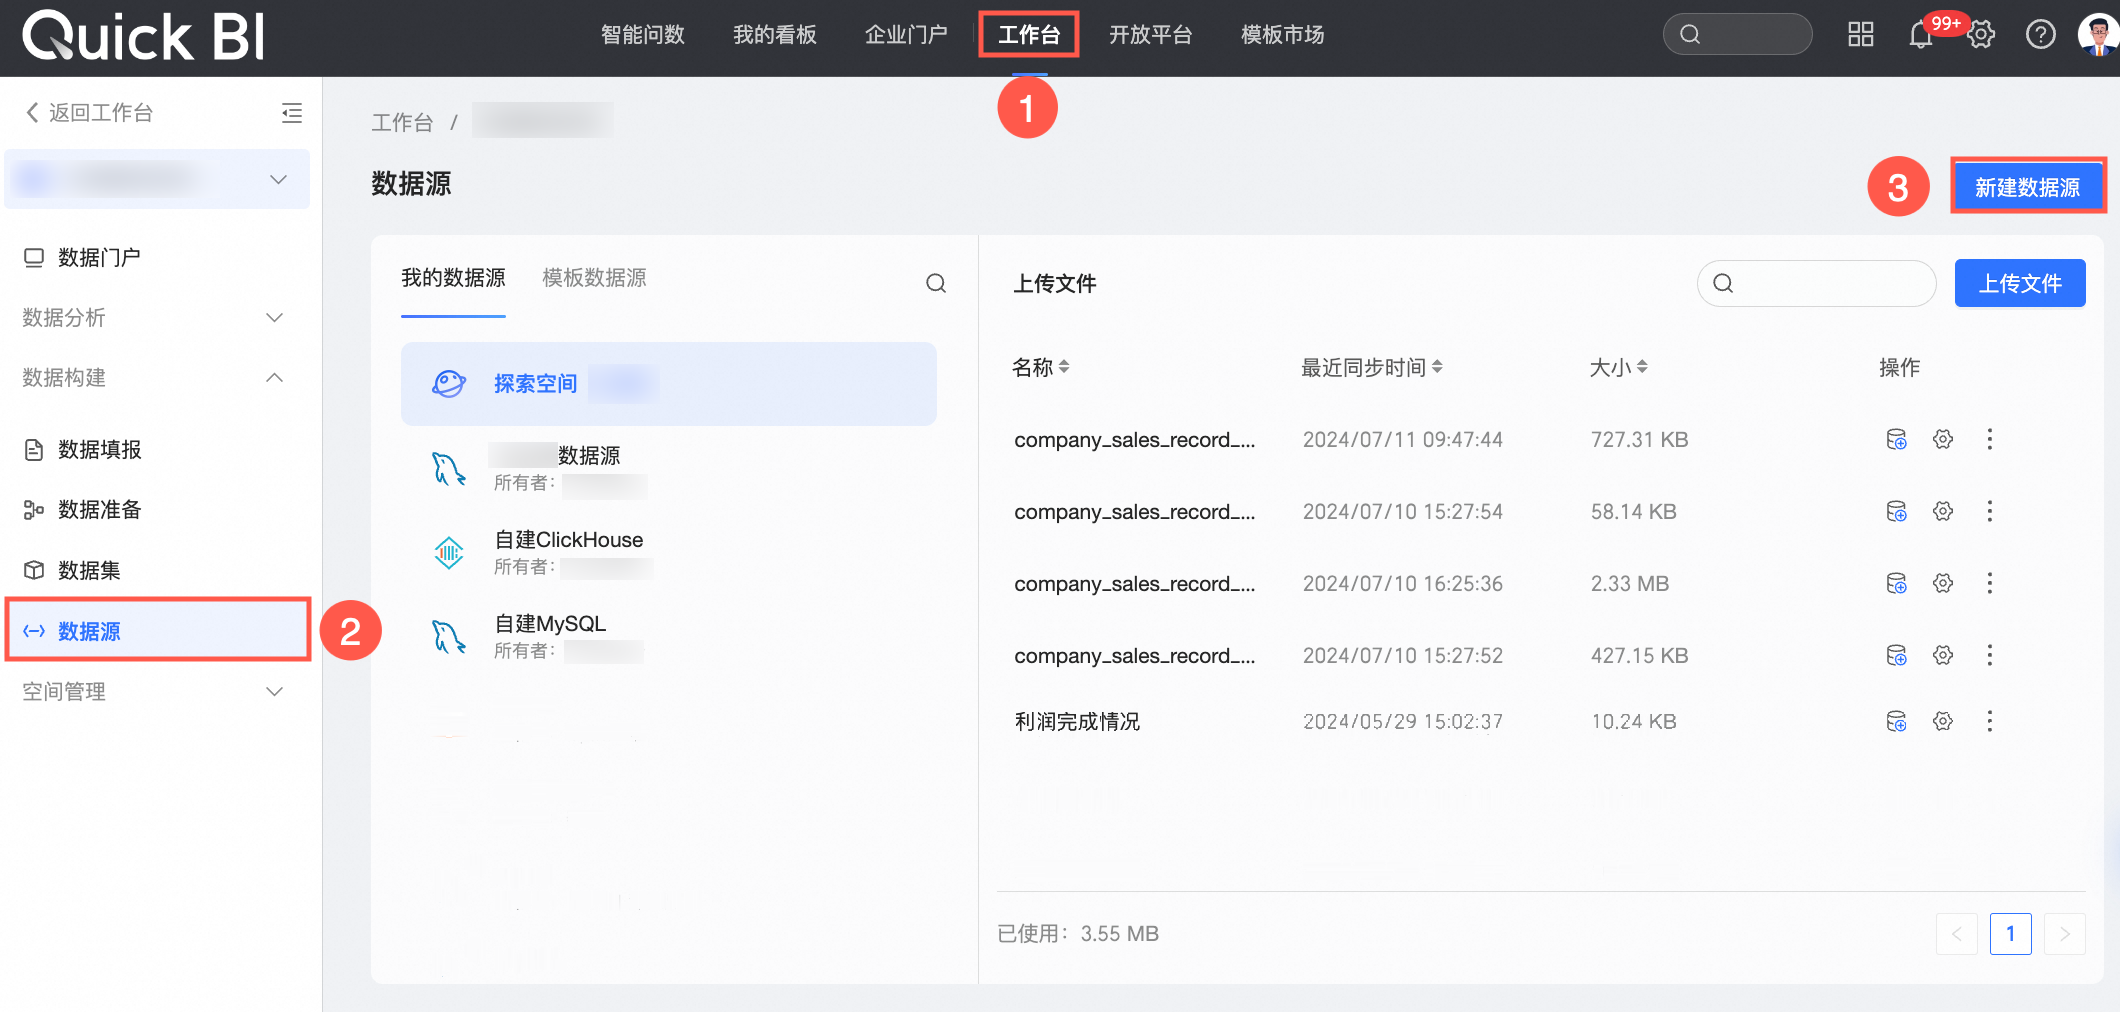Open settings gear for 727.31 KB file

[1943, 439]
